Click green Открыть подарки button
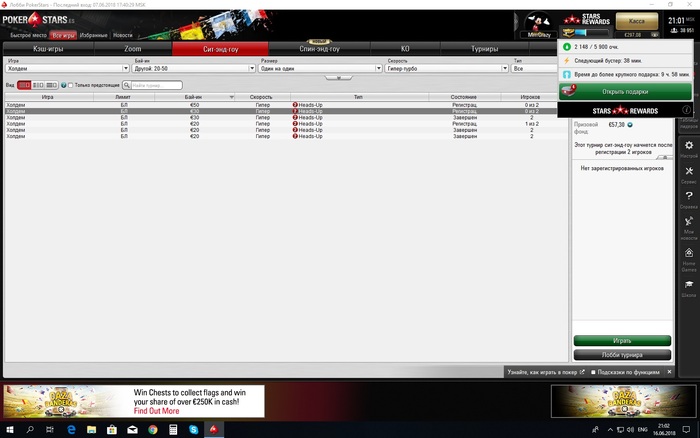 [x=625, y=92]
